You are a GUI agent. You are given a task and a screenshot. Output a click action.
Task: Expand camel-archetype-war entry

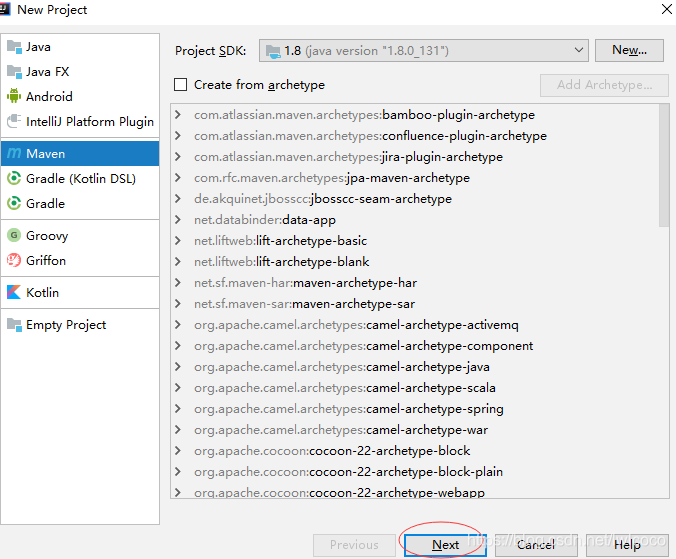point(178,430)
